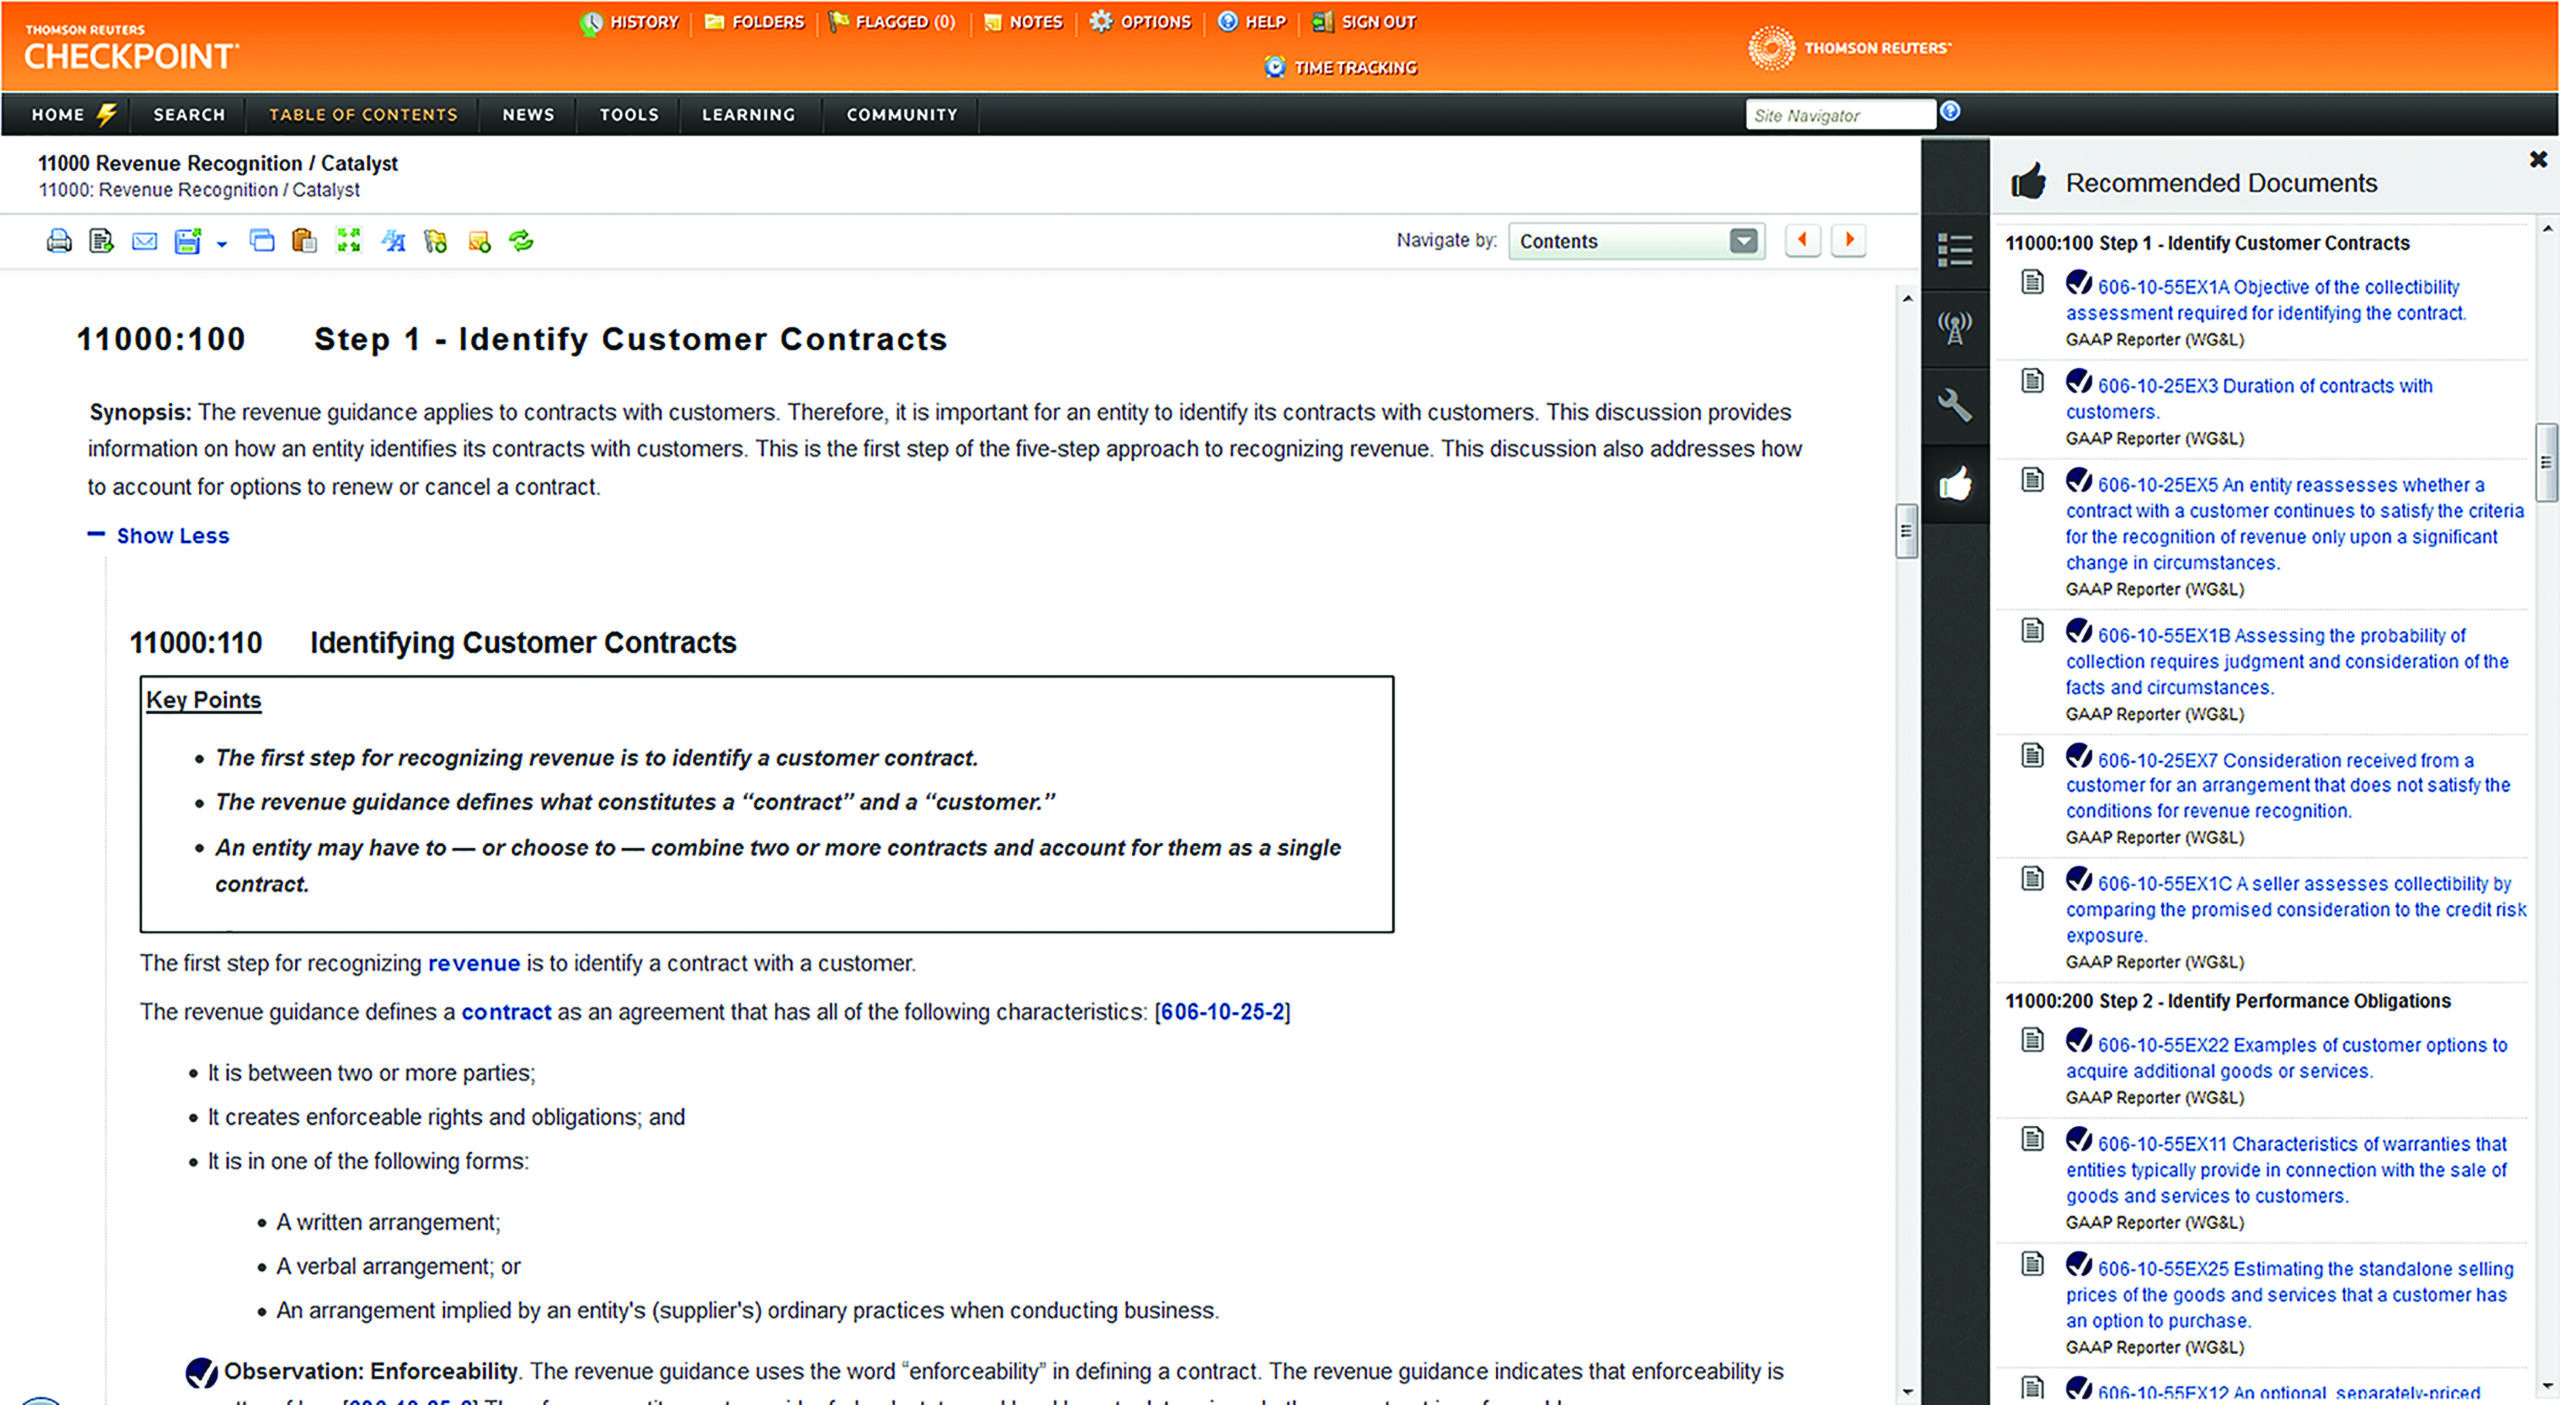Screen dimensions: 2560x1405
Task: Click the forward navigation arrow button
Action: pyautogui.click(x=1847, y=239)
